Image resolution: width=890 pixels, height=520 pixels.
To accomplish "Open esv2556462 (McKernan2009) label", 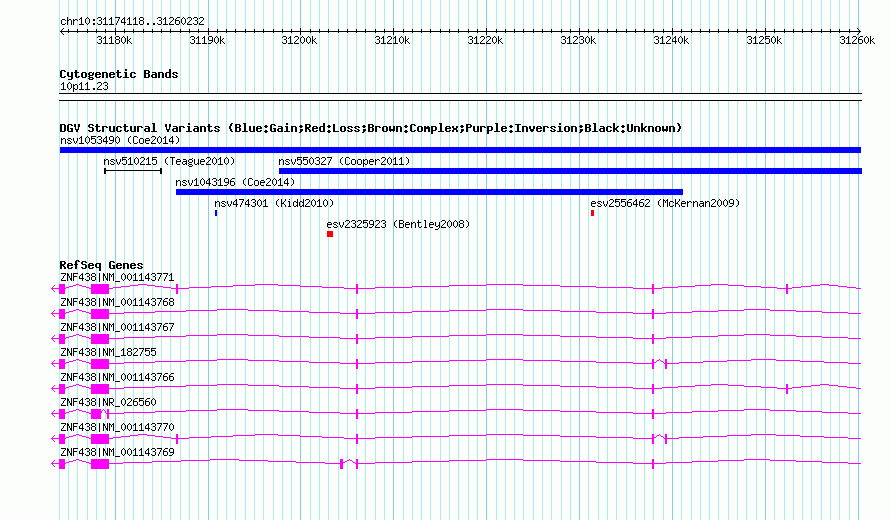I will [665, 203].
